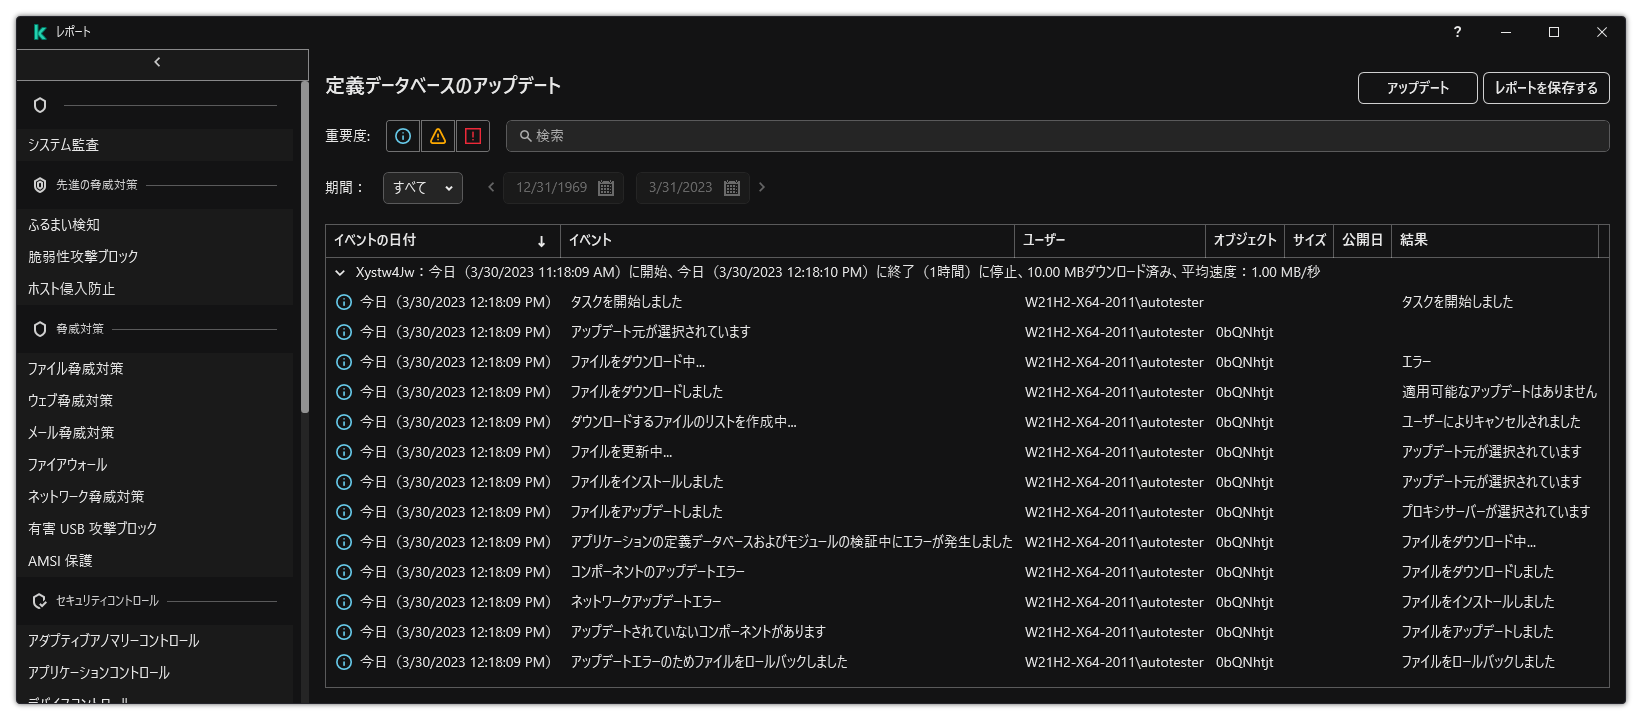The image size is (1642, 720).
Task: Click info icon of ファイルをダウンロード中... event row
Action: point(344,362)
